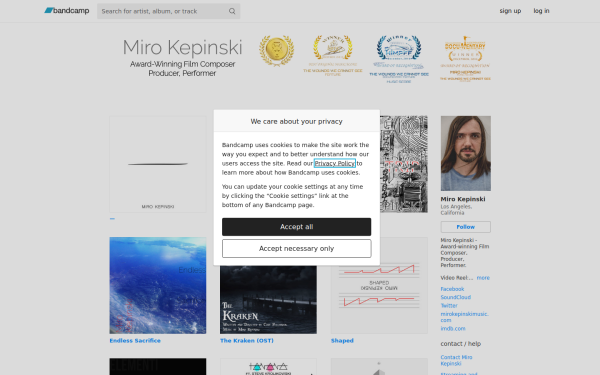Click the gold medal award laurel
The image size is (600, 375).
(276, 50)
